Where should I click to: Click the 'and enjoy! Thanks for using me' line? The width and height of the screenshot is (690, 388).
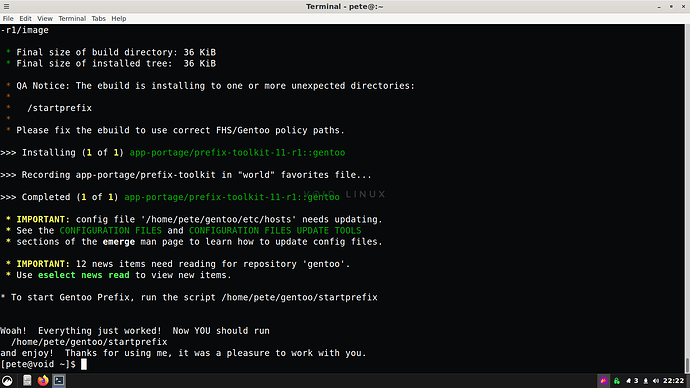tap(183, 353)
